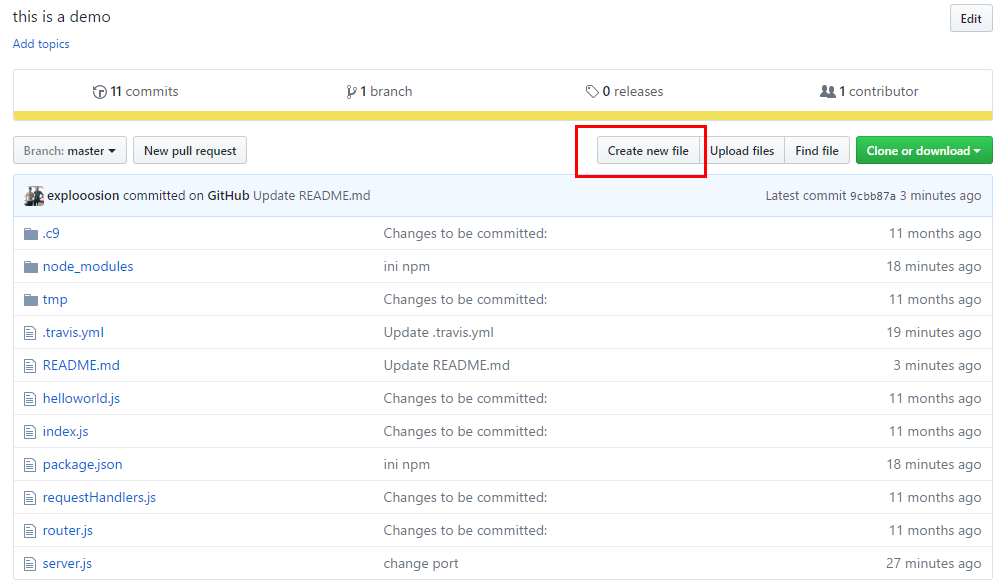1000x583 pixels.
Task: Expand the Clone or download menu
Action: click(923, 151)
